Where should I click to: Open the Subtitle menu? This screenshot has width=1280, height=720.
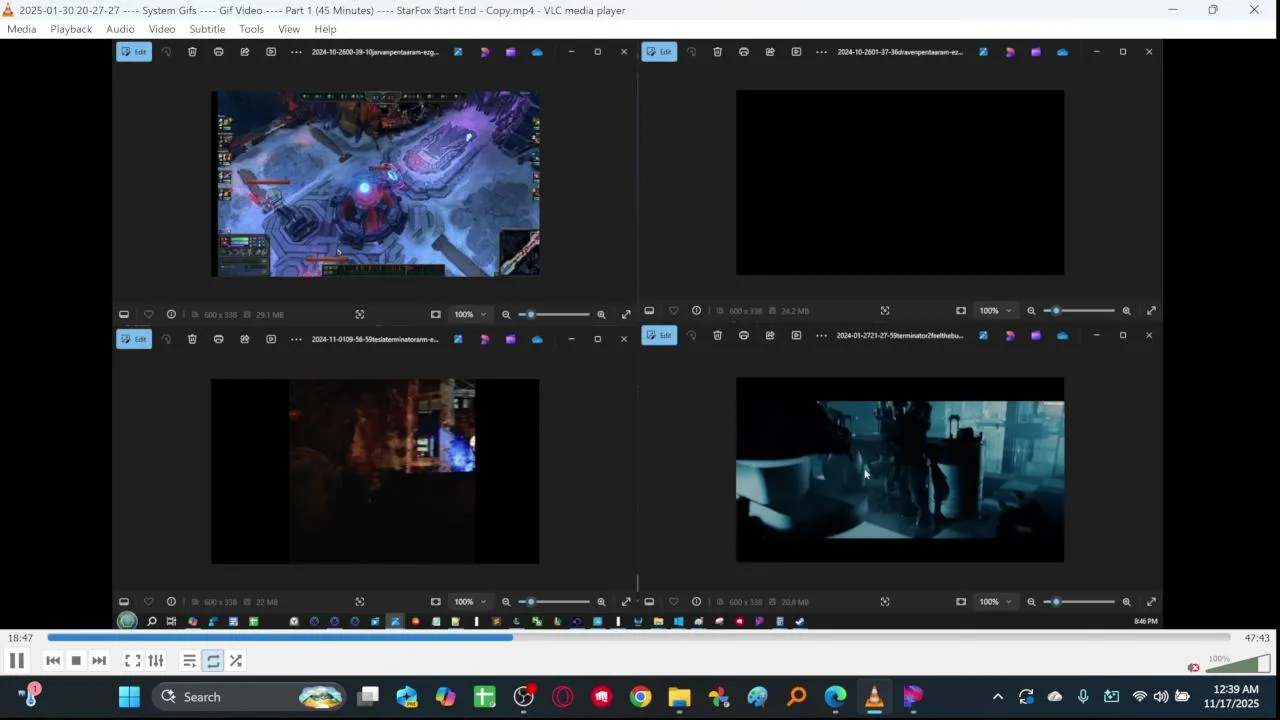click(x=207, y=29)
